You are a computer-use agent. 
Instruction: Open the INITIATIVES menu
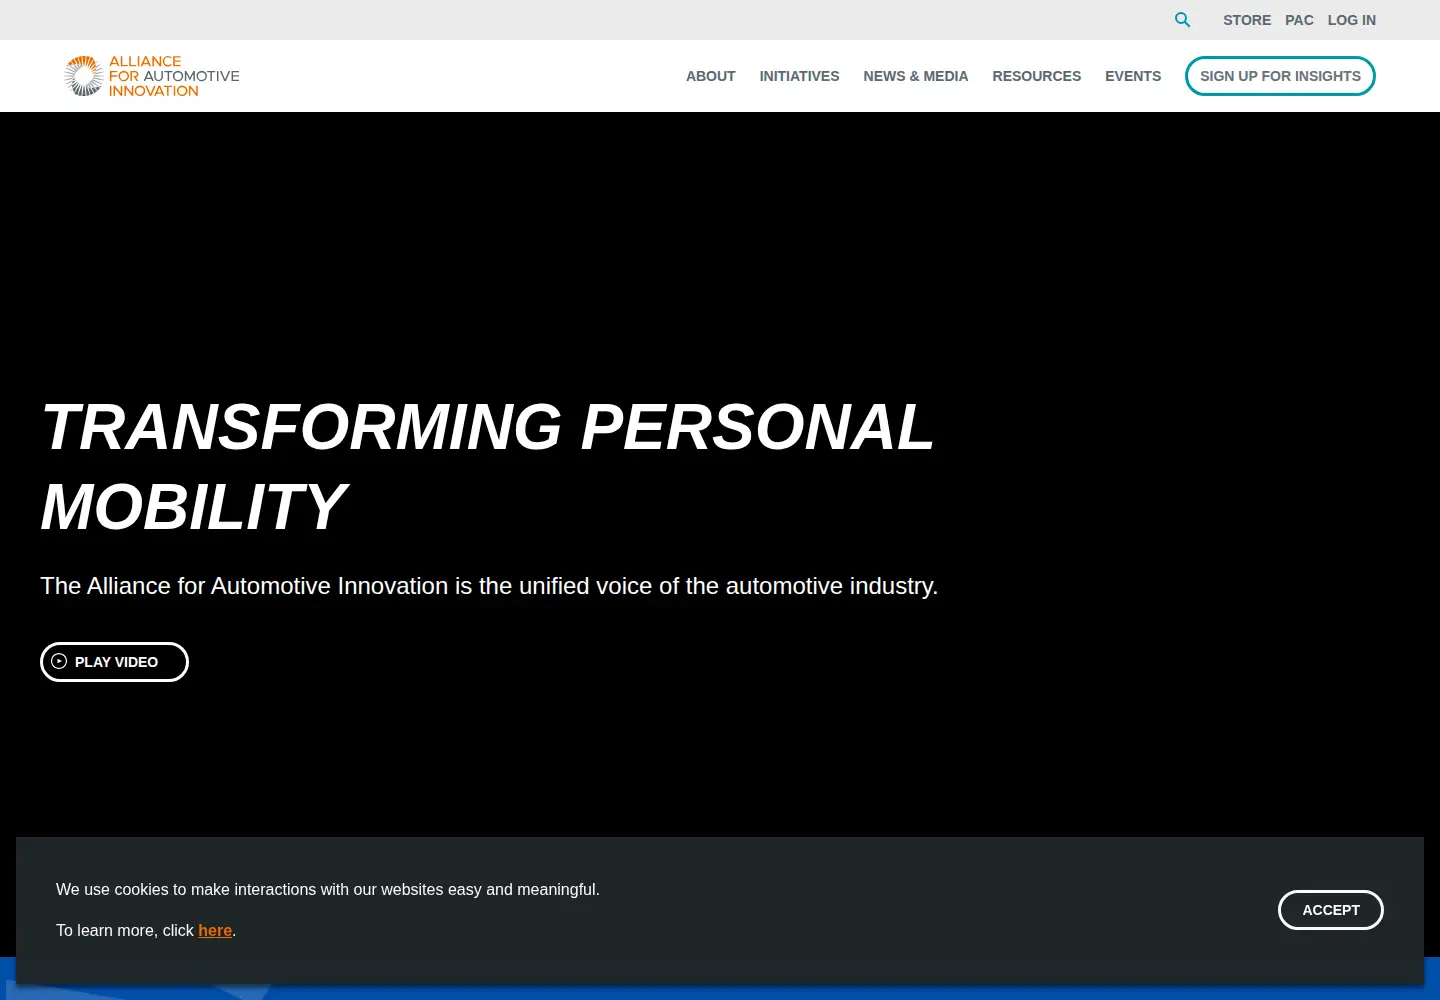pos(799,76)
